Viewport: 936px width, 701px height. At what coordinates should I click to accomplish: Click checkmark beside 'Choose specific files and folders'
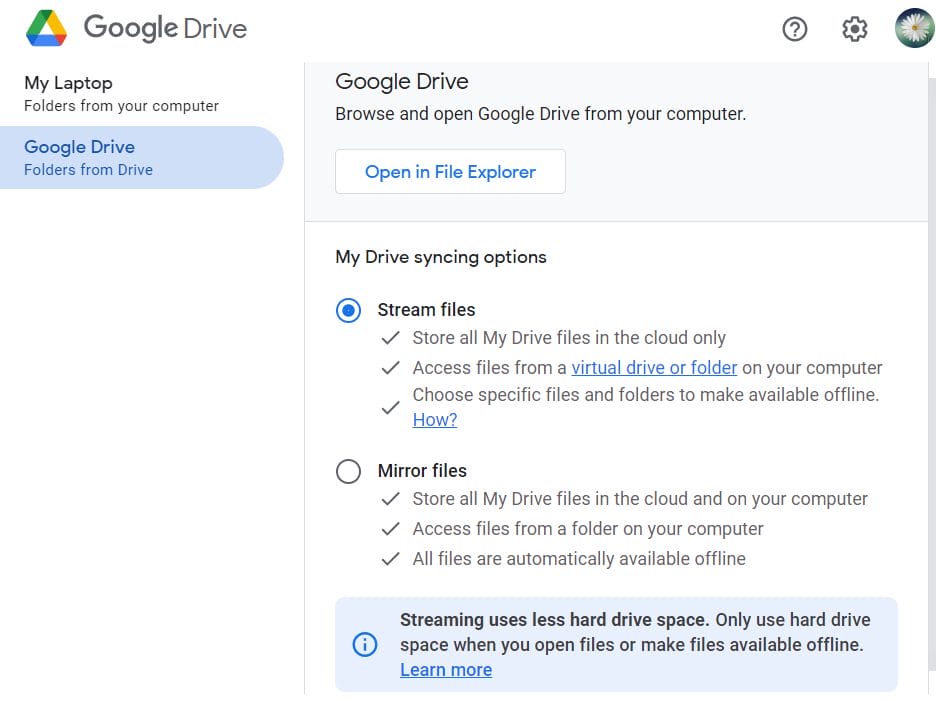(391, 407)
